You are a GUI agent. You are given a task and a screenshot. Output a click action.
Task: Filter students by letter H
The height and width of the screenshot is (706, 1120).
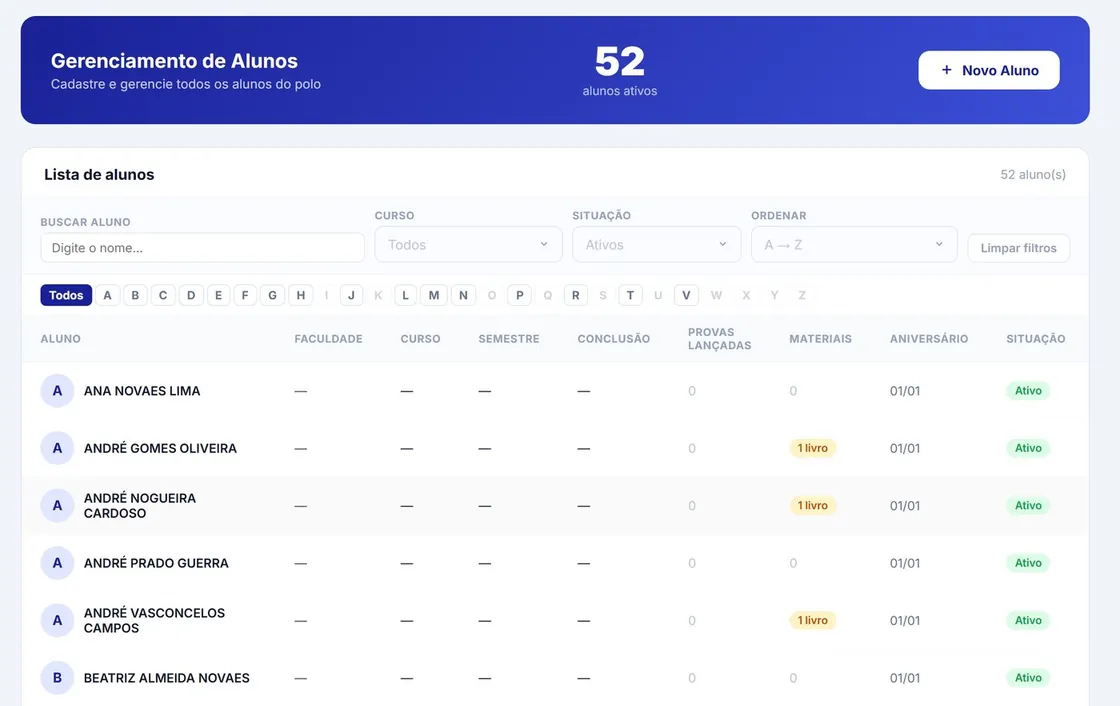(301, 295)
